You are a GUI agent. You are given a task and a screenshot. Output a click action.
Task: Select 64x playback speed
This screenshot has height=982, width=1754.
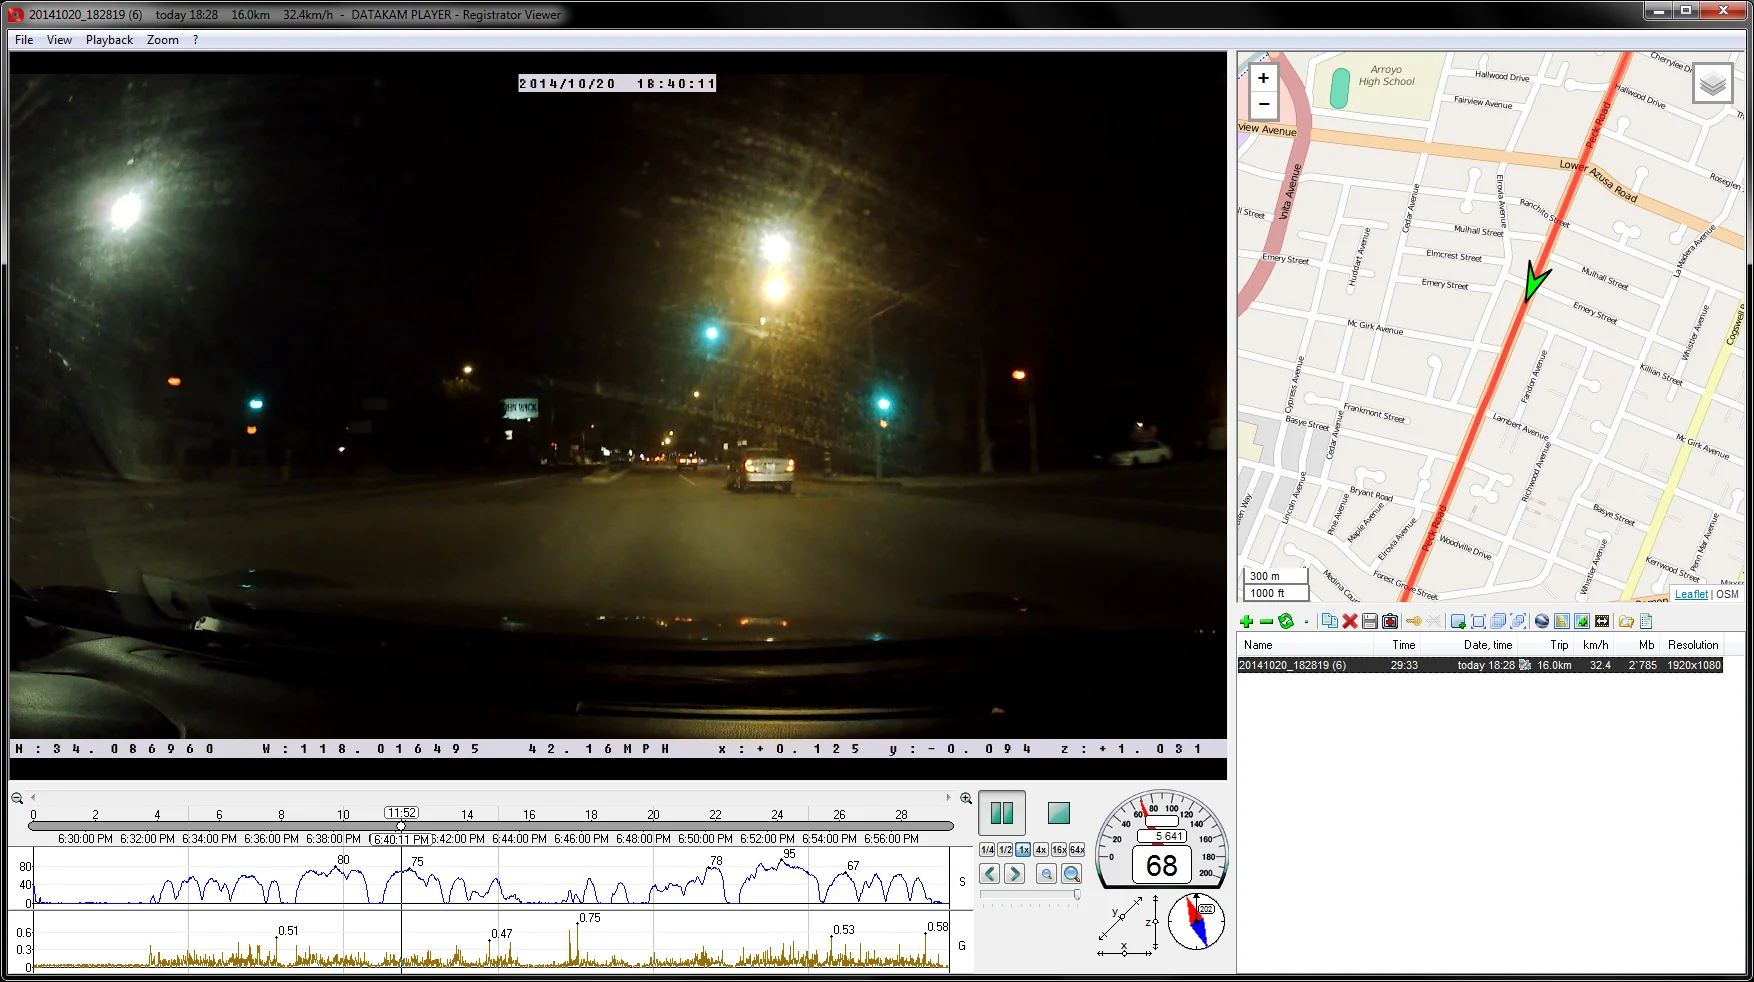pyautogui.click(x=1077, y=850)
